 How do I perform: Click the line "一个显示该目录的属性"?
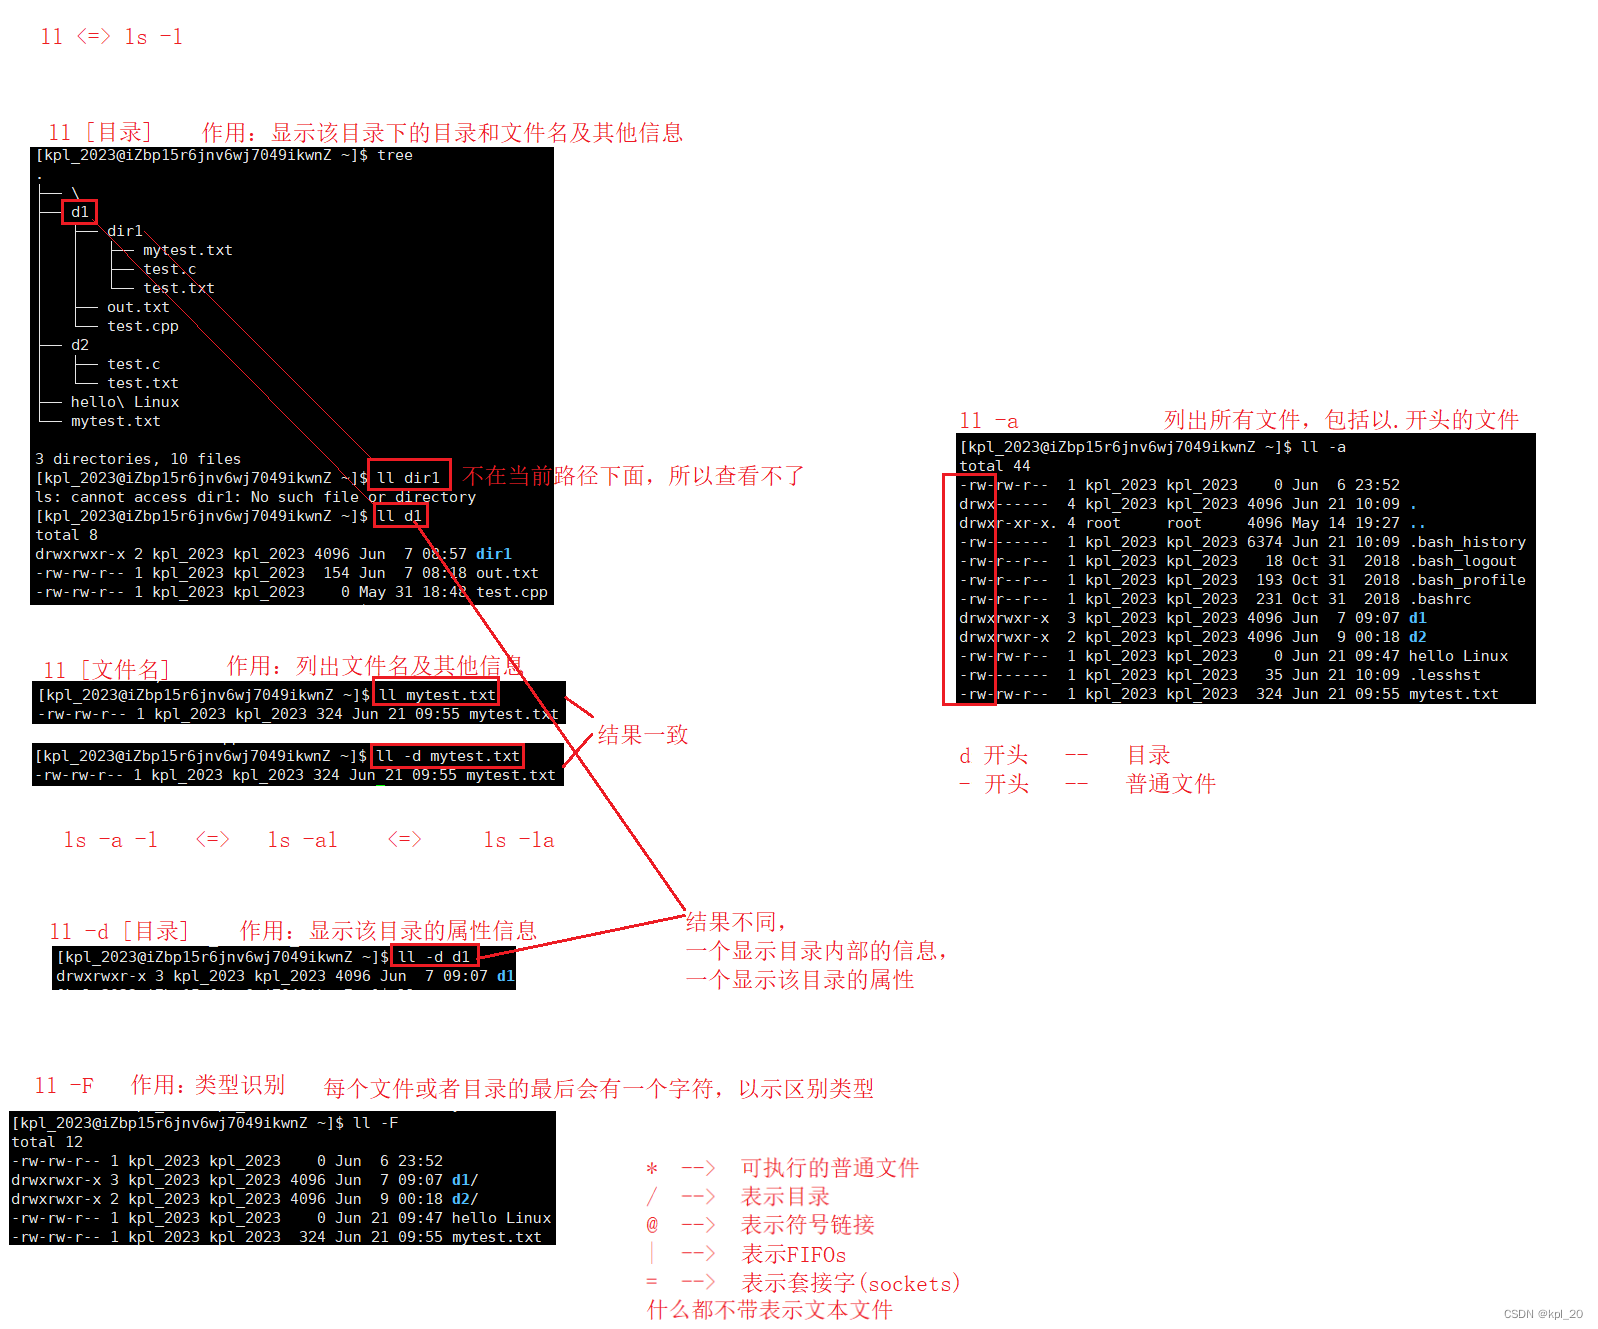pyautogui.click(x=800, y=980)
